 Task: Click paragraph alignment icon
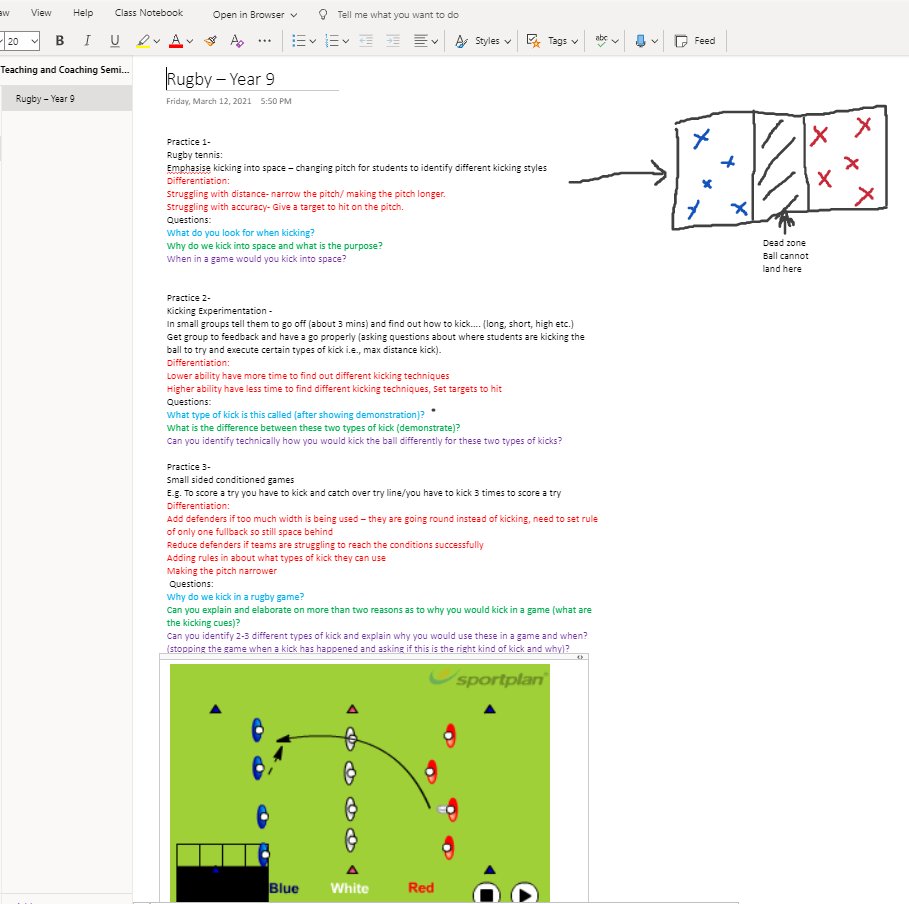[x=421, y=41]
